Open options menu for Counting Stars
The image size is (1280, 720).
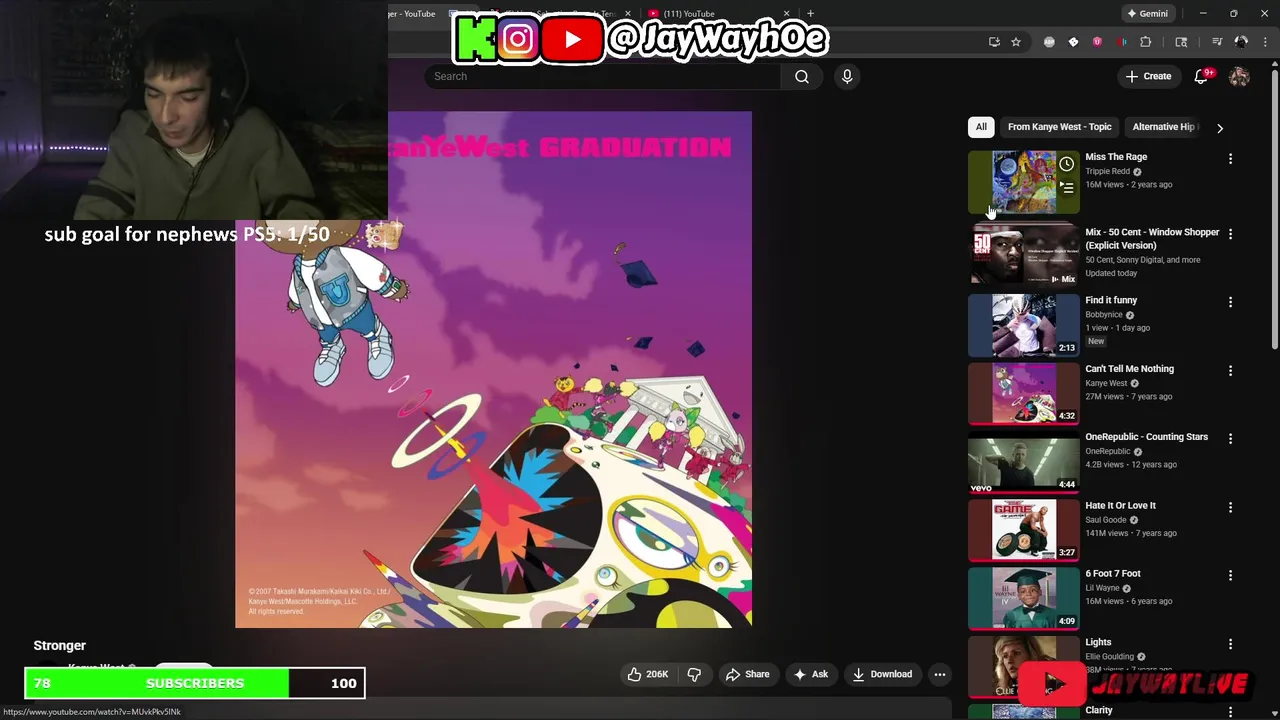[x=1231, y=439]
